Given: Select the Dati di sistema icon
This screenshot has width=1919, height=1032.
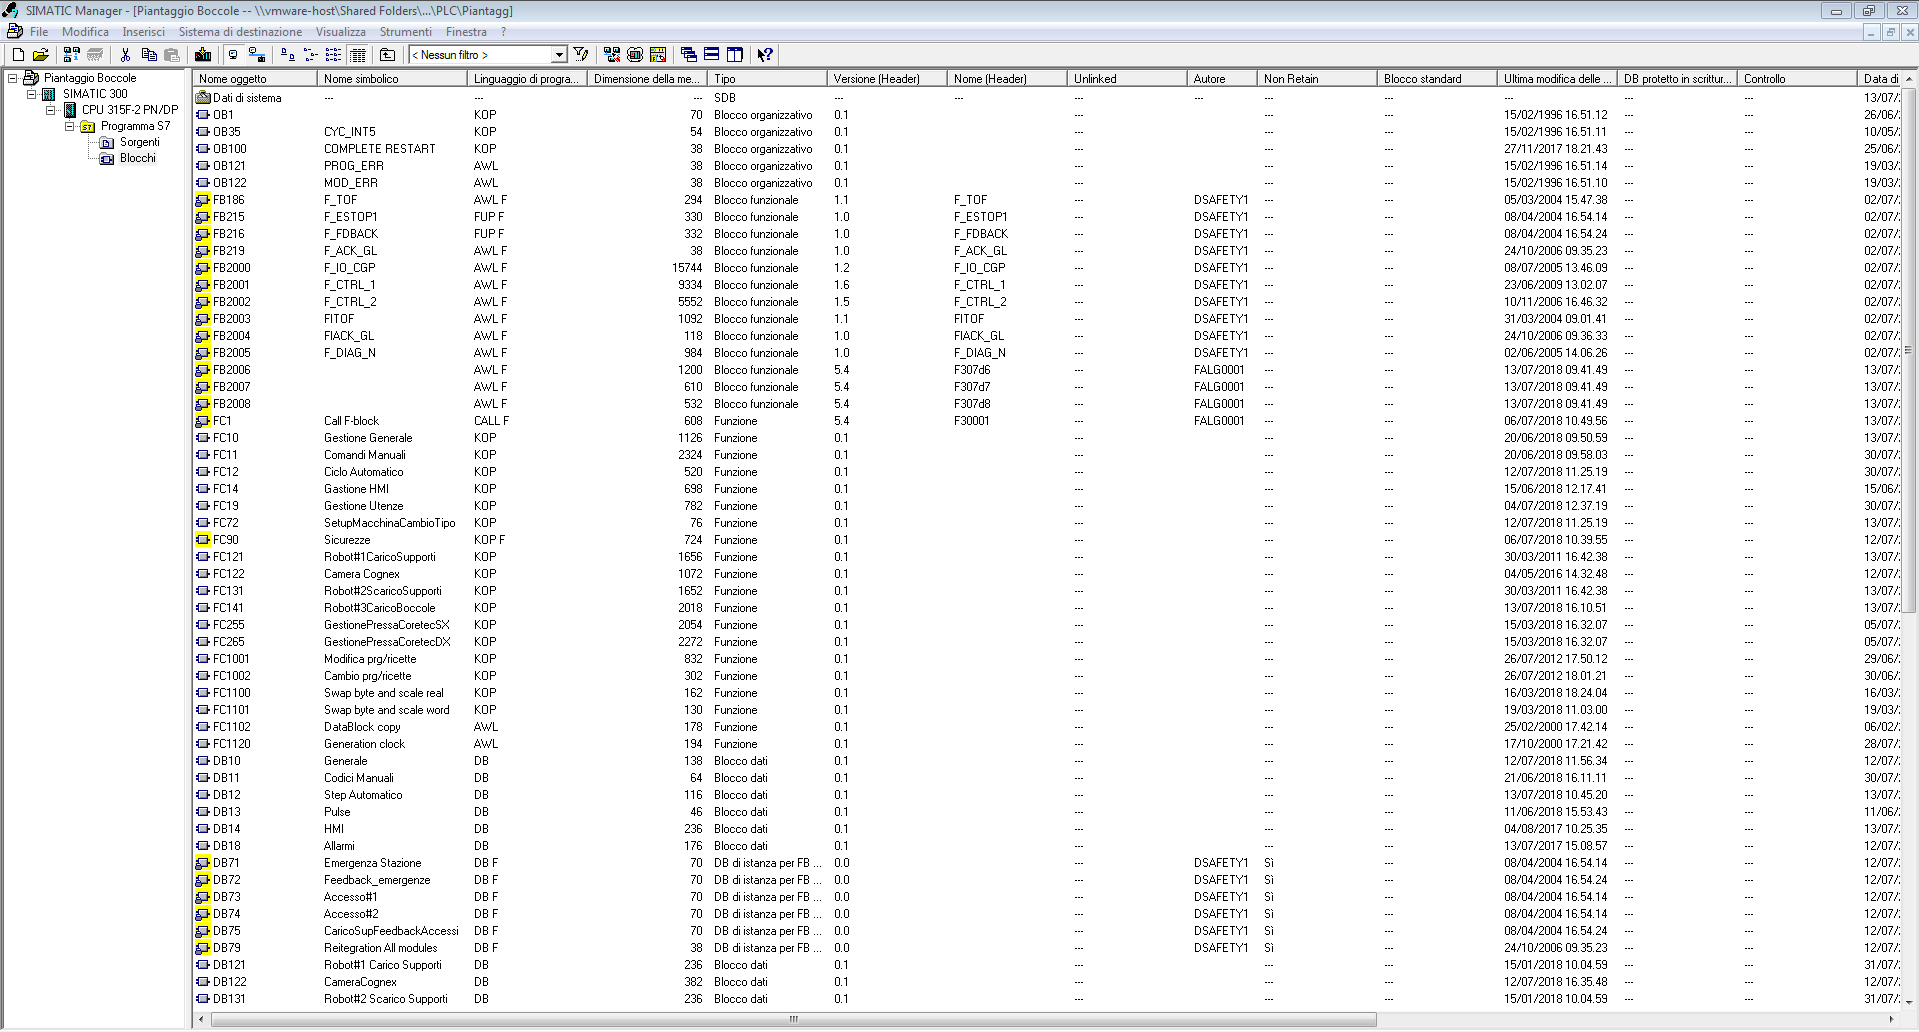Looking at the screenshot, I should (x=203, y=98).
